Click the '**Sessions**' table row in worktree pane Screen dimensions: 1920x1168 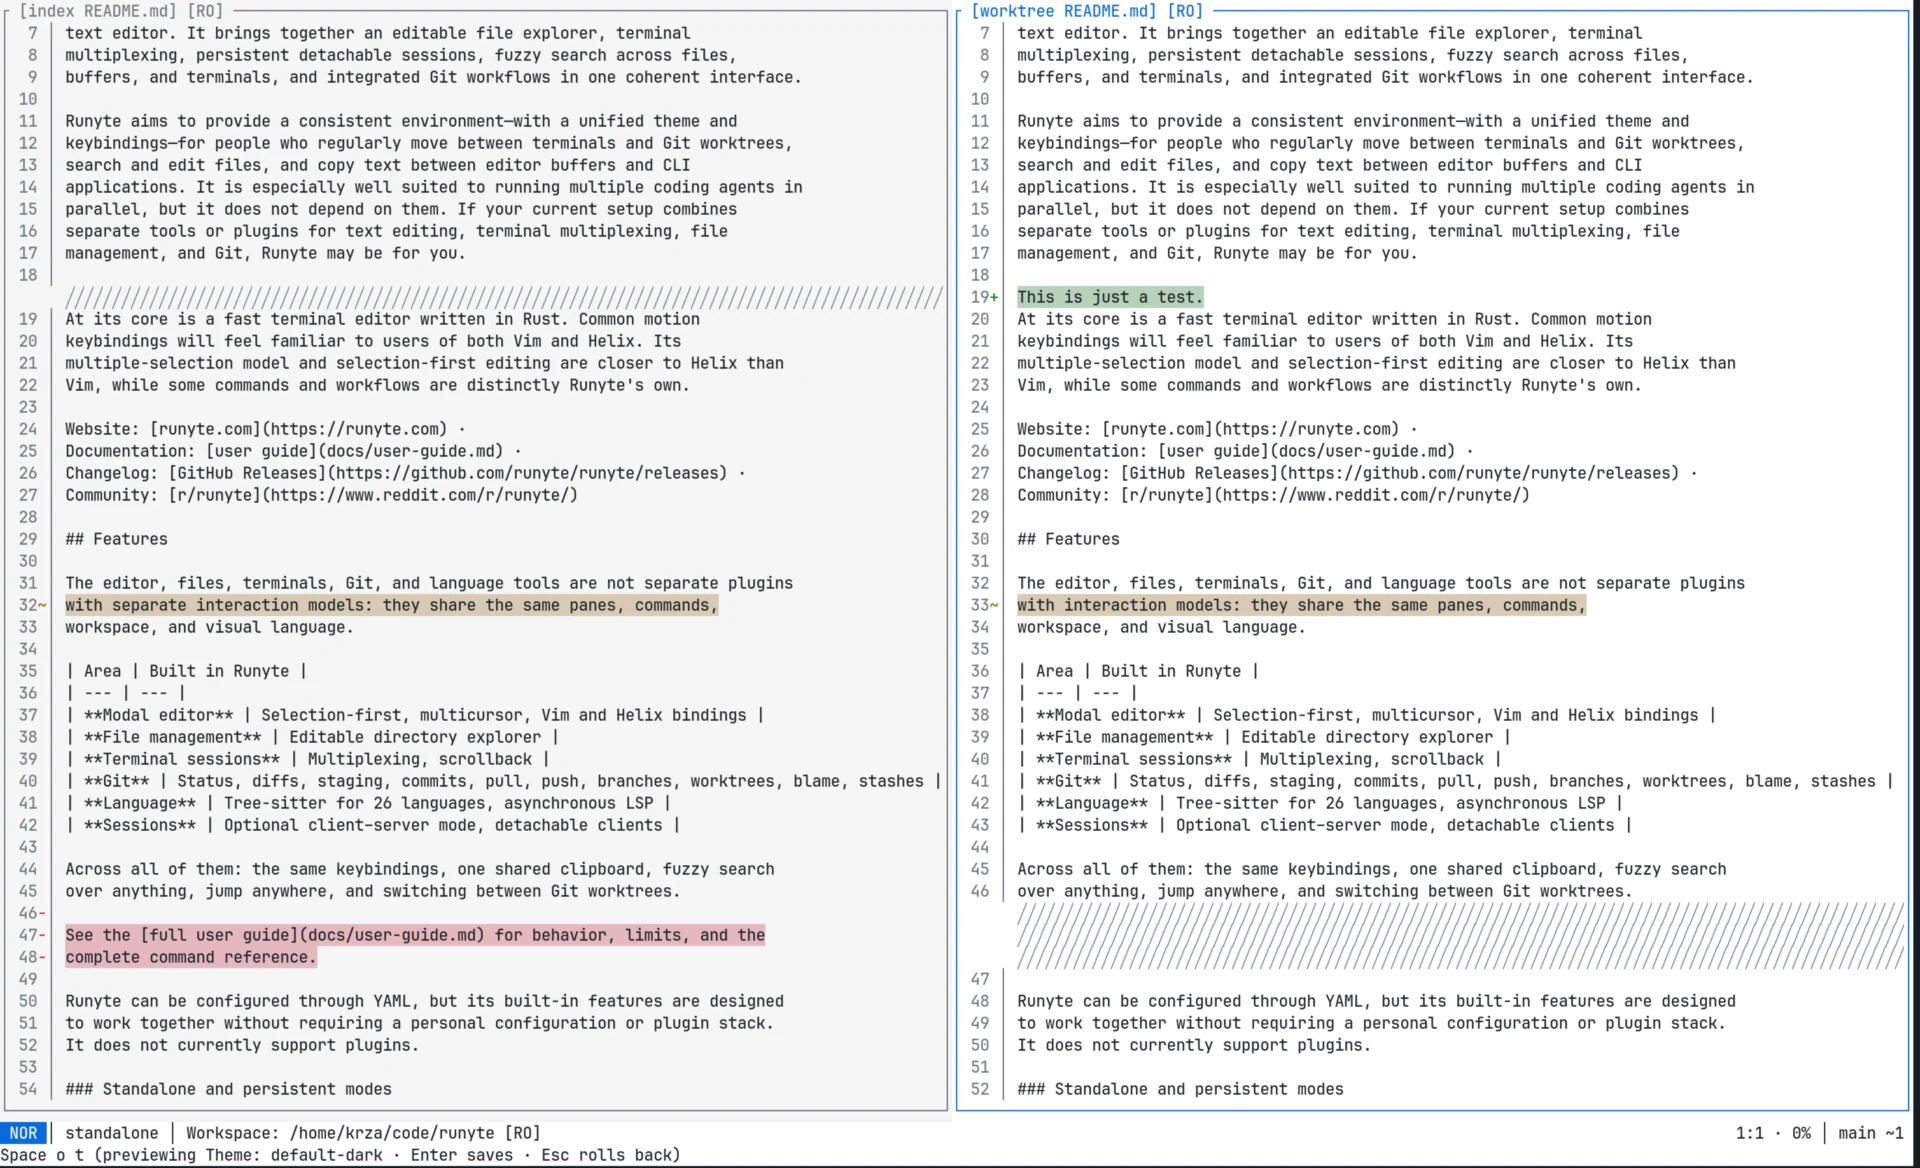[x=1325, y=825]
